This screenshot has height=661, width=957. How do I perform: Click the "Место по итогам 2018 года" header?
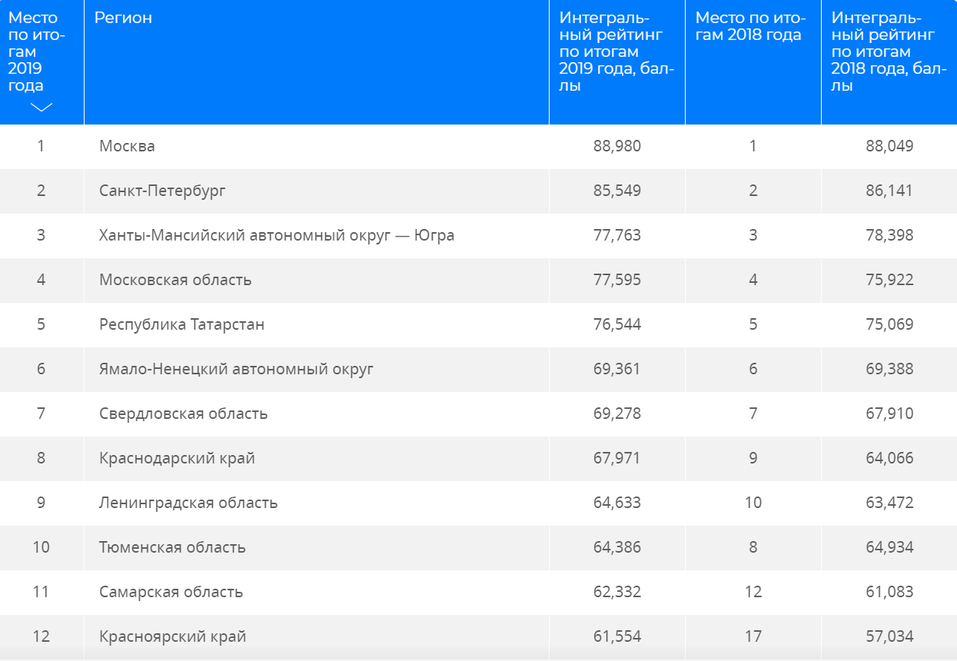pos(748,27)
